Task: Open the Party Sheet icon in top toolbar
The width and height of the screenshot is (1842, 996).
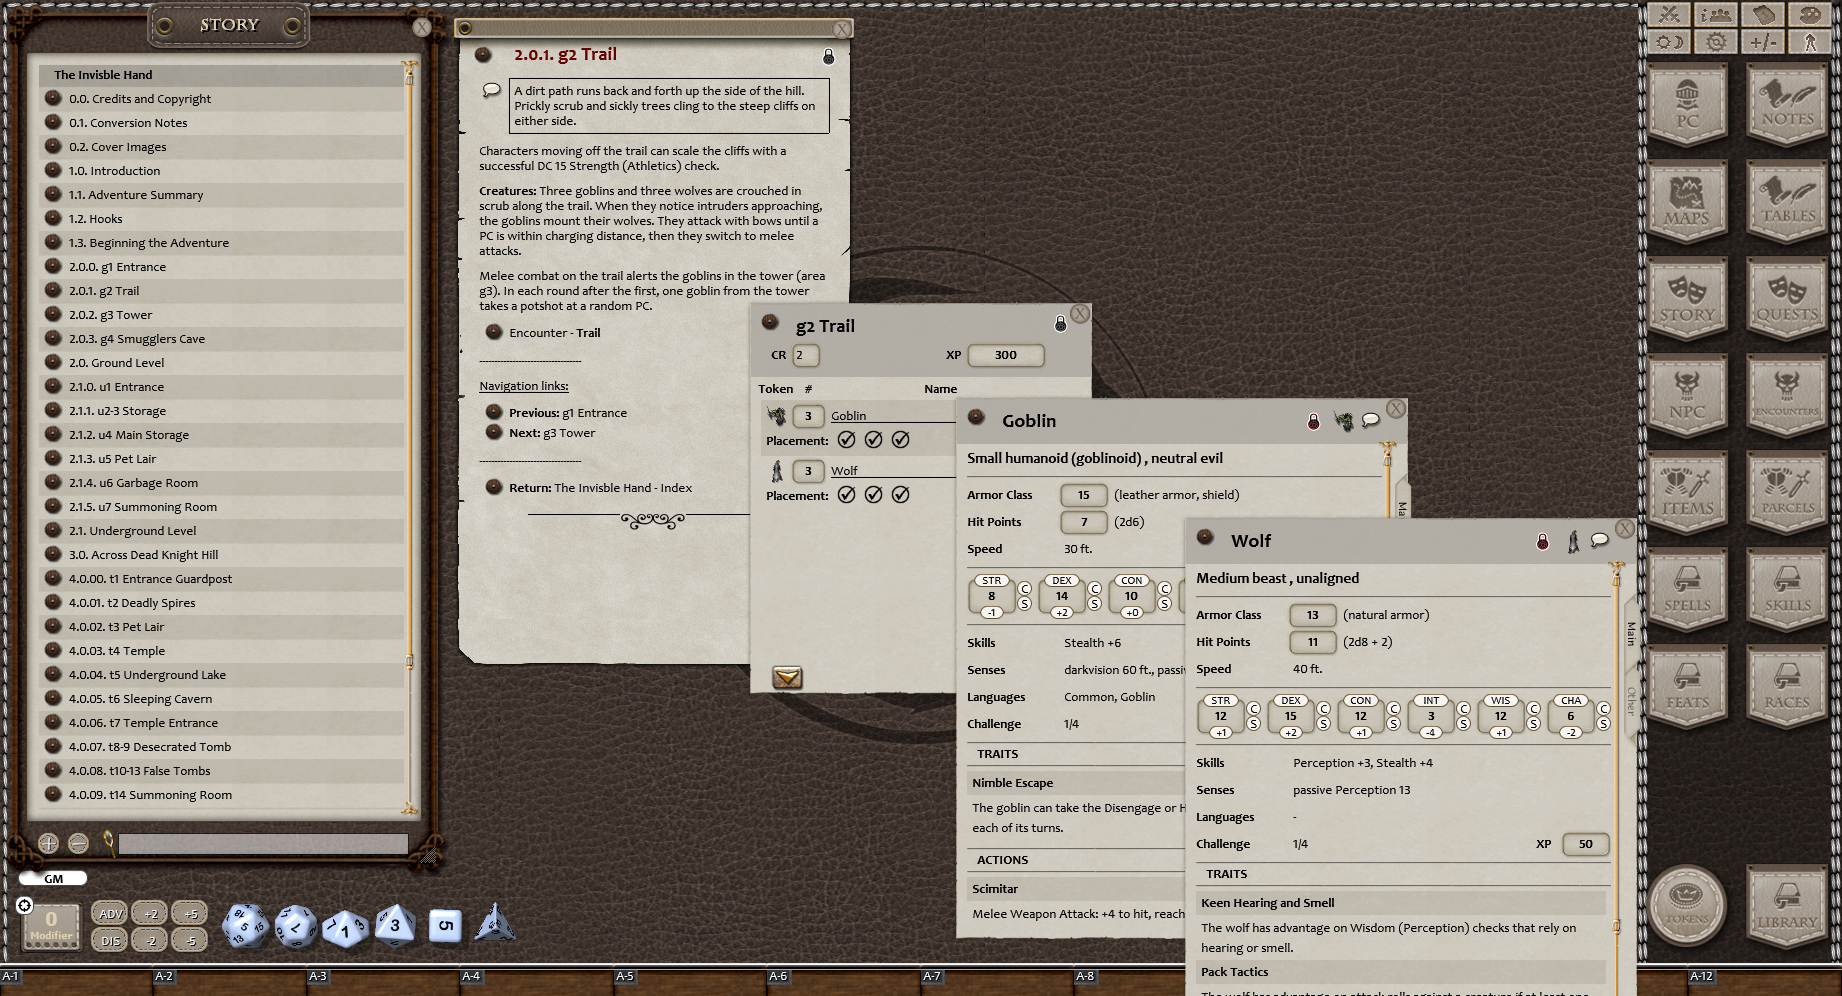Action: 1714,14
